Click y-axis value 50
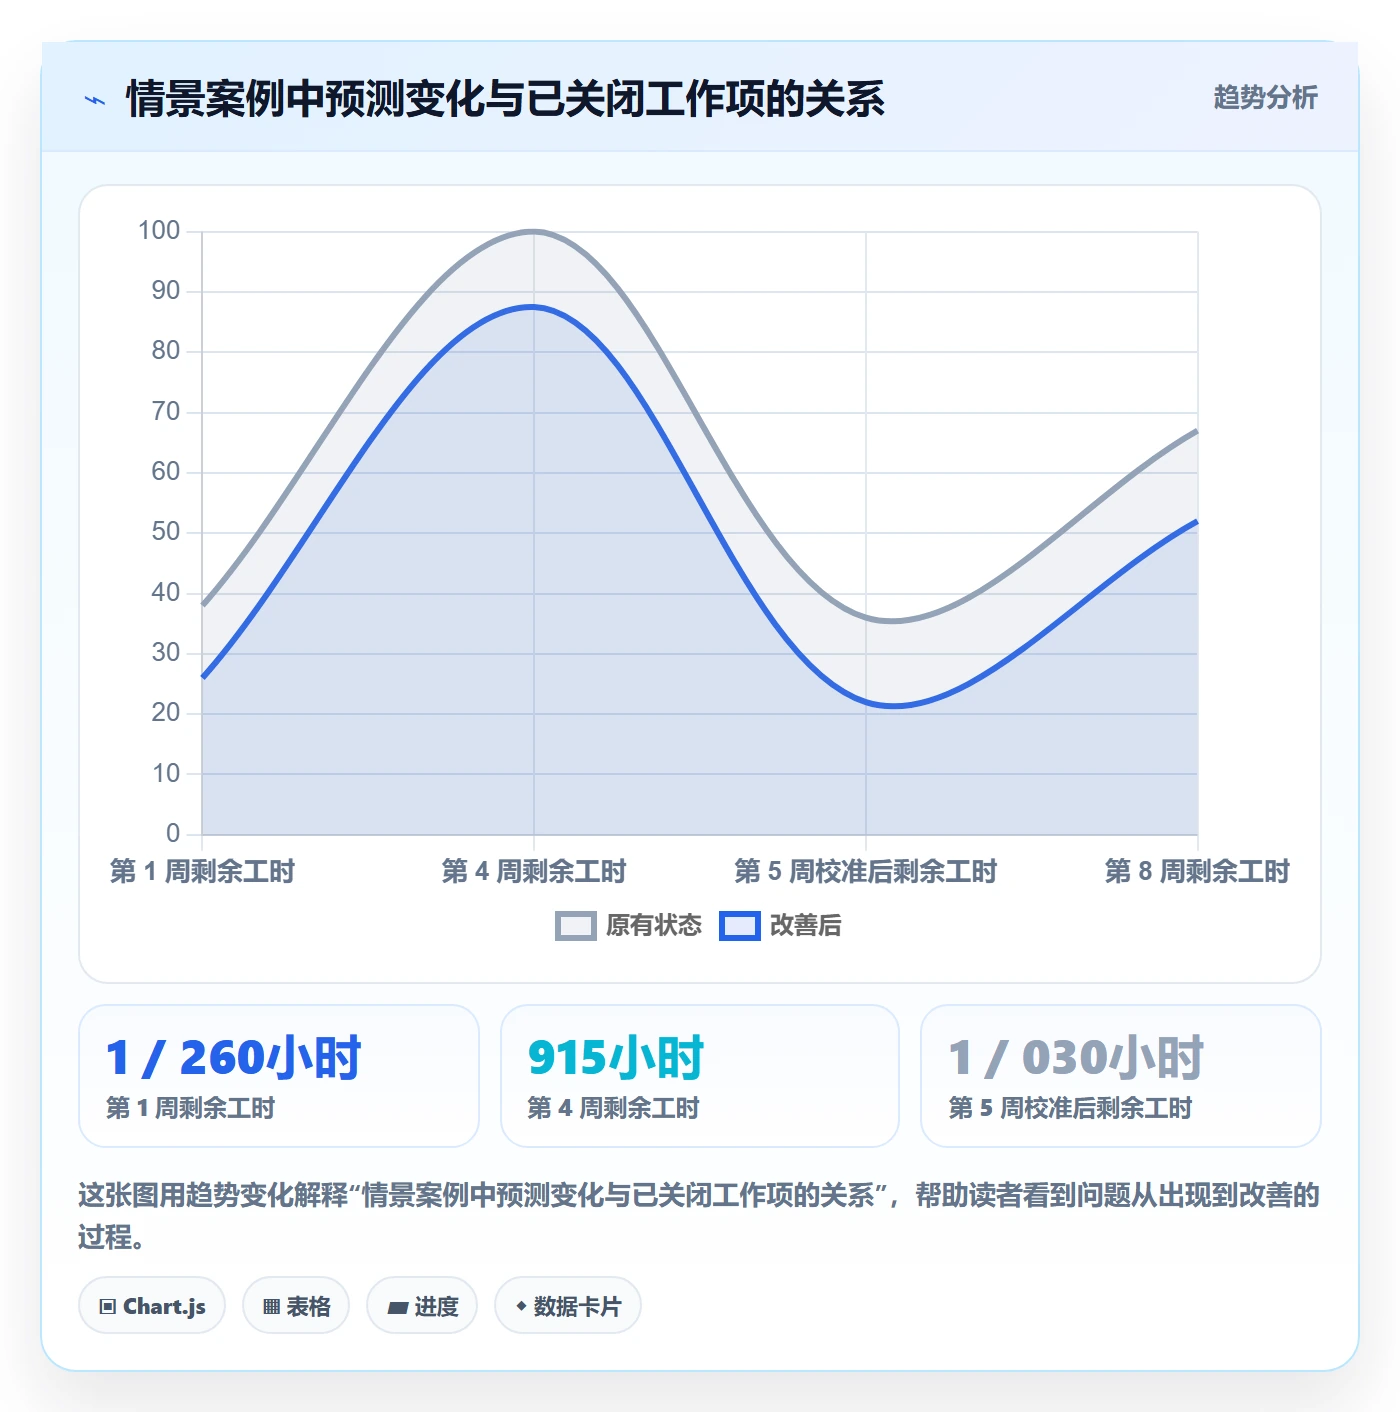 pyautogui.click(x=166, y=532)
